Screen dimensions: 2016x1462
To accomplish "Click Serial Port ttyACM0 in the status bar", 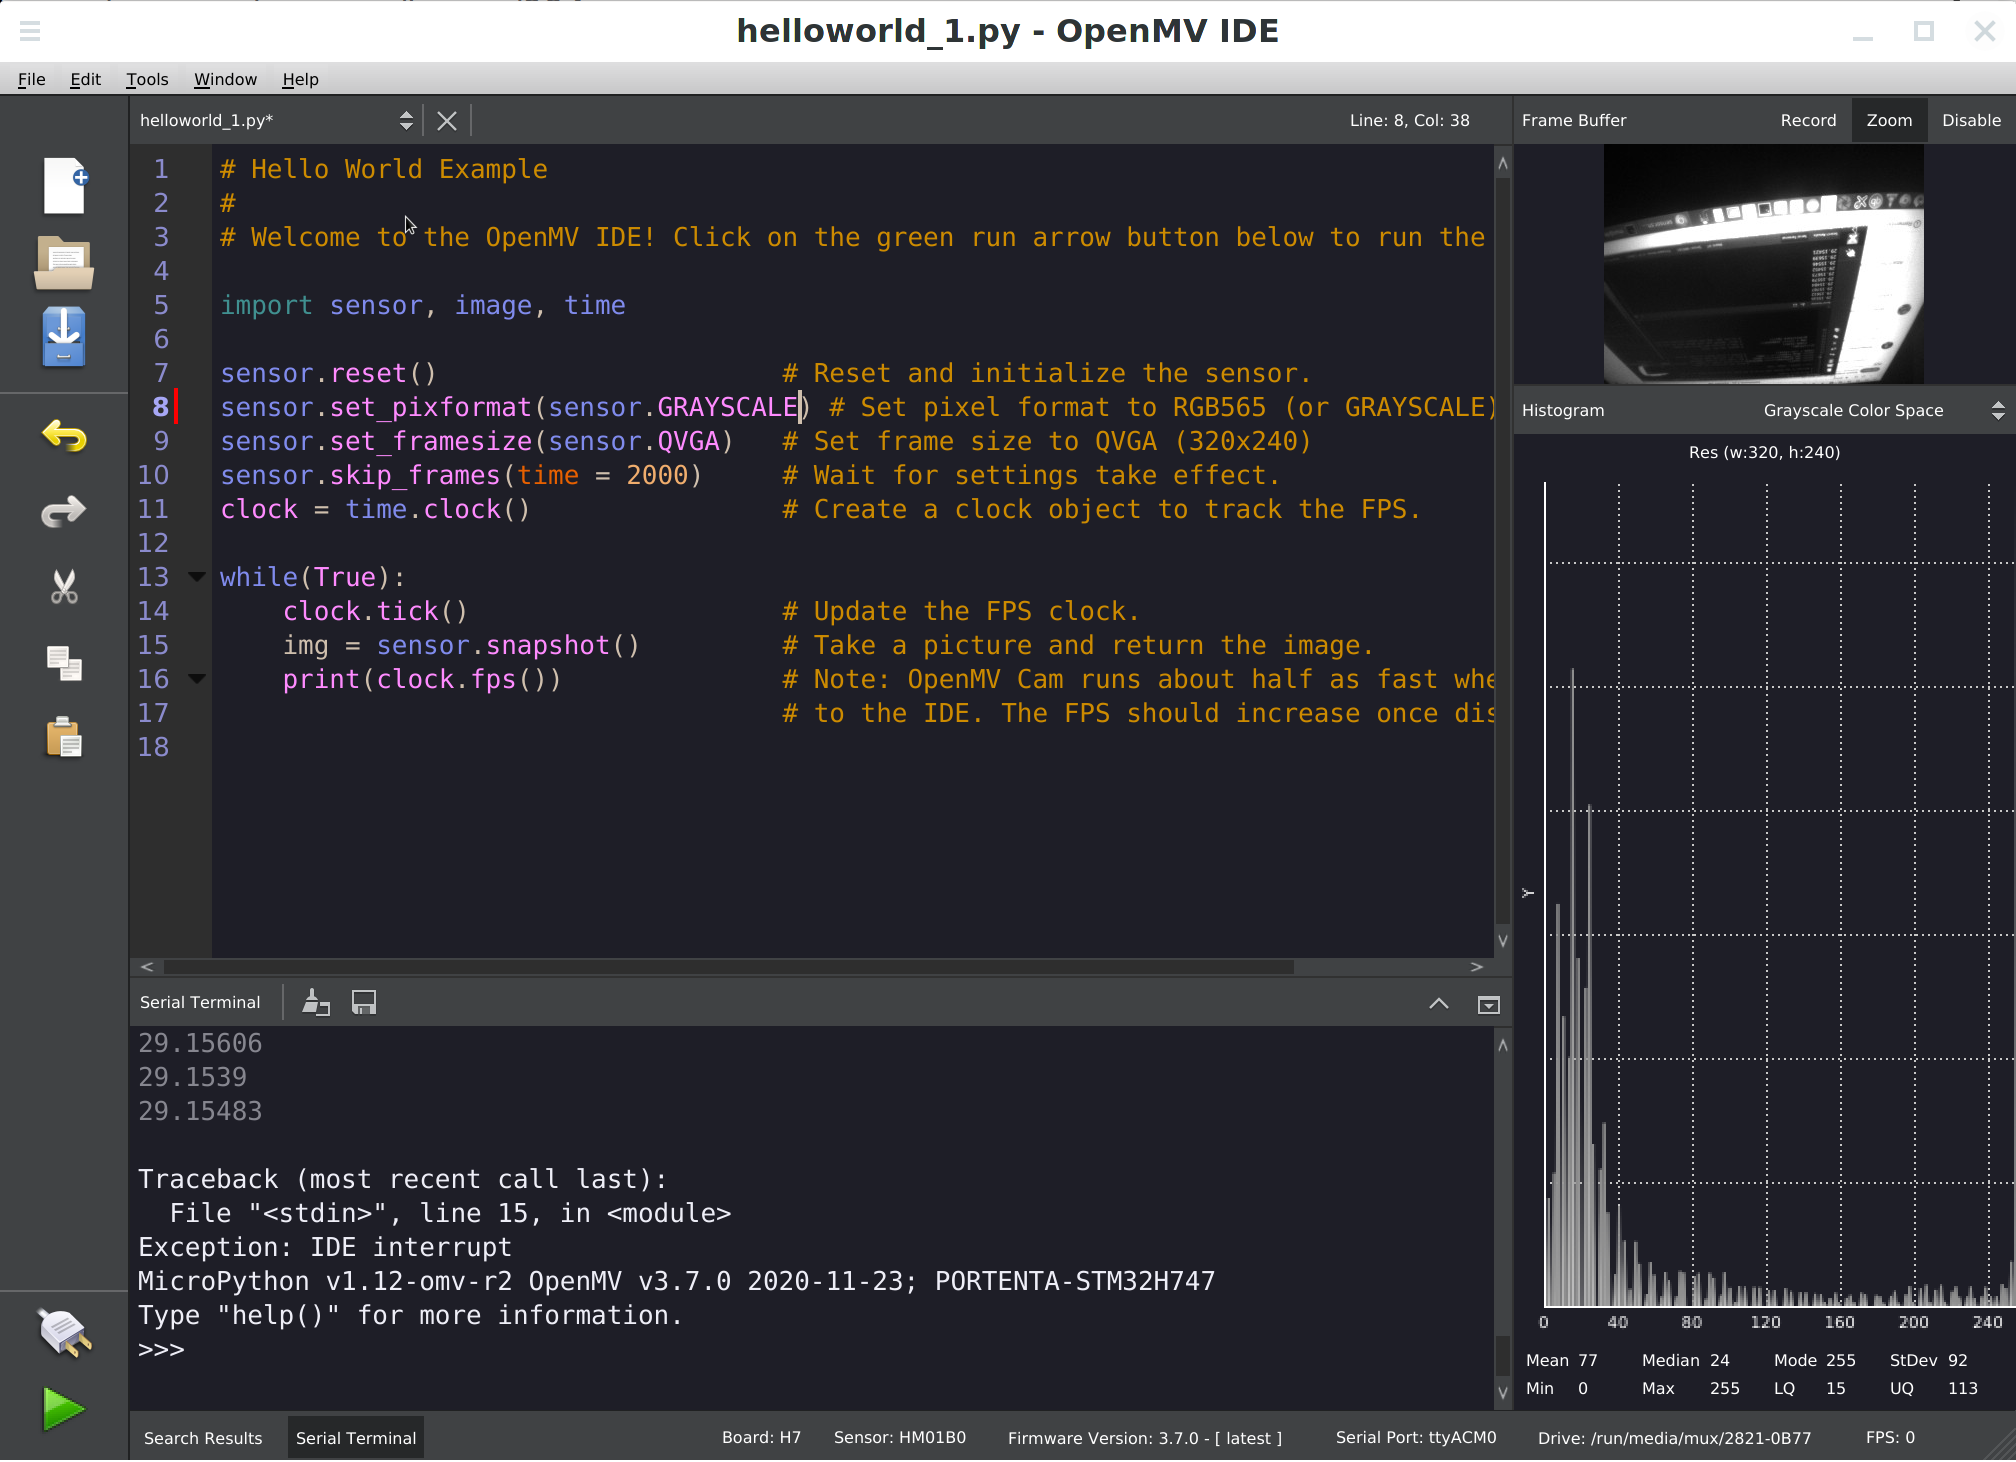I will 1415,1437.
